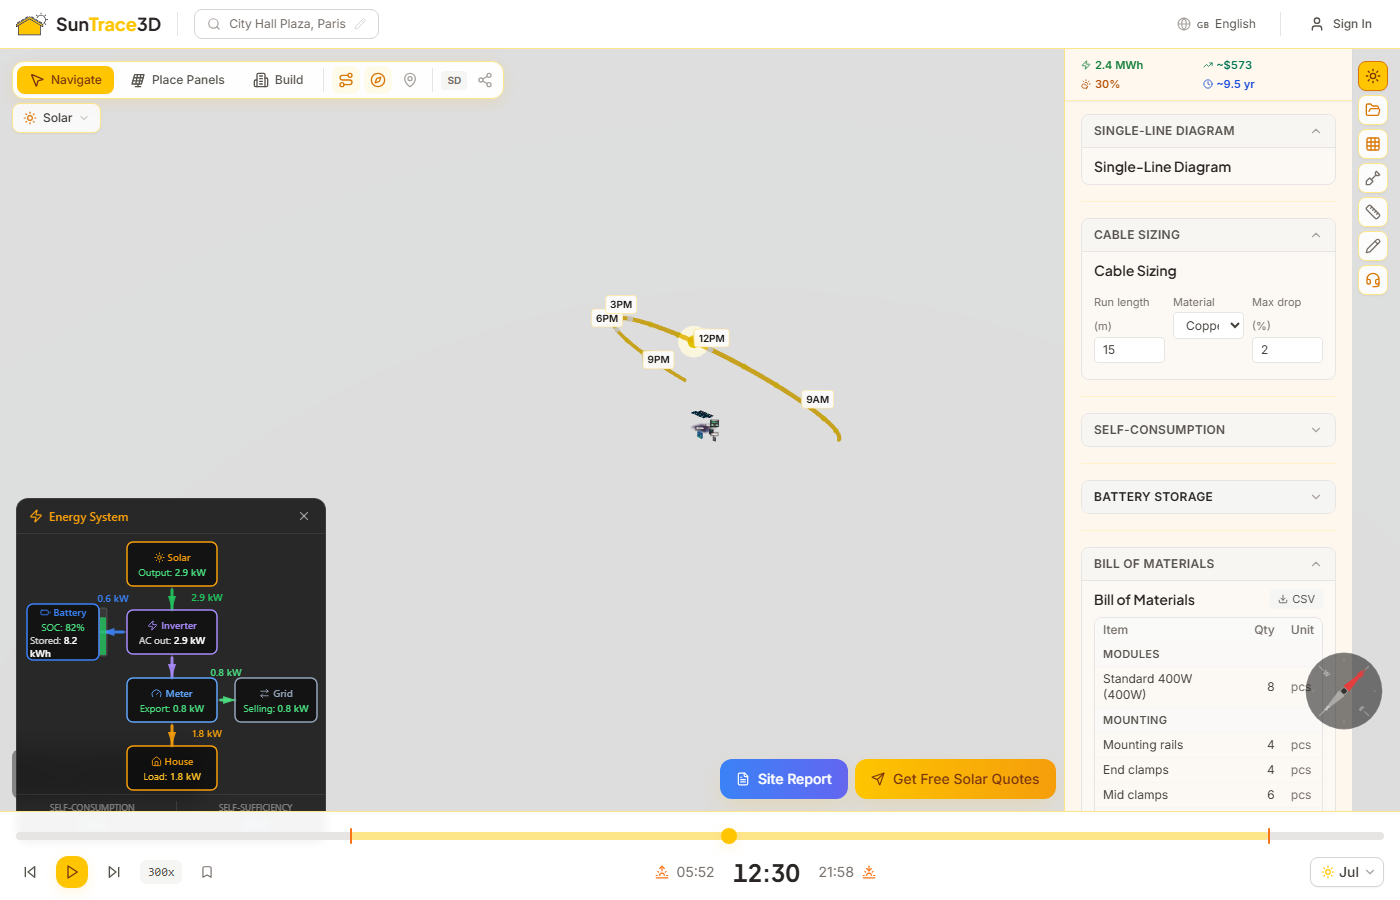Click the SunTrace3D house logo
Viewport: 1400px width, 900px height.
coord(32,24)
